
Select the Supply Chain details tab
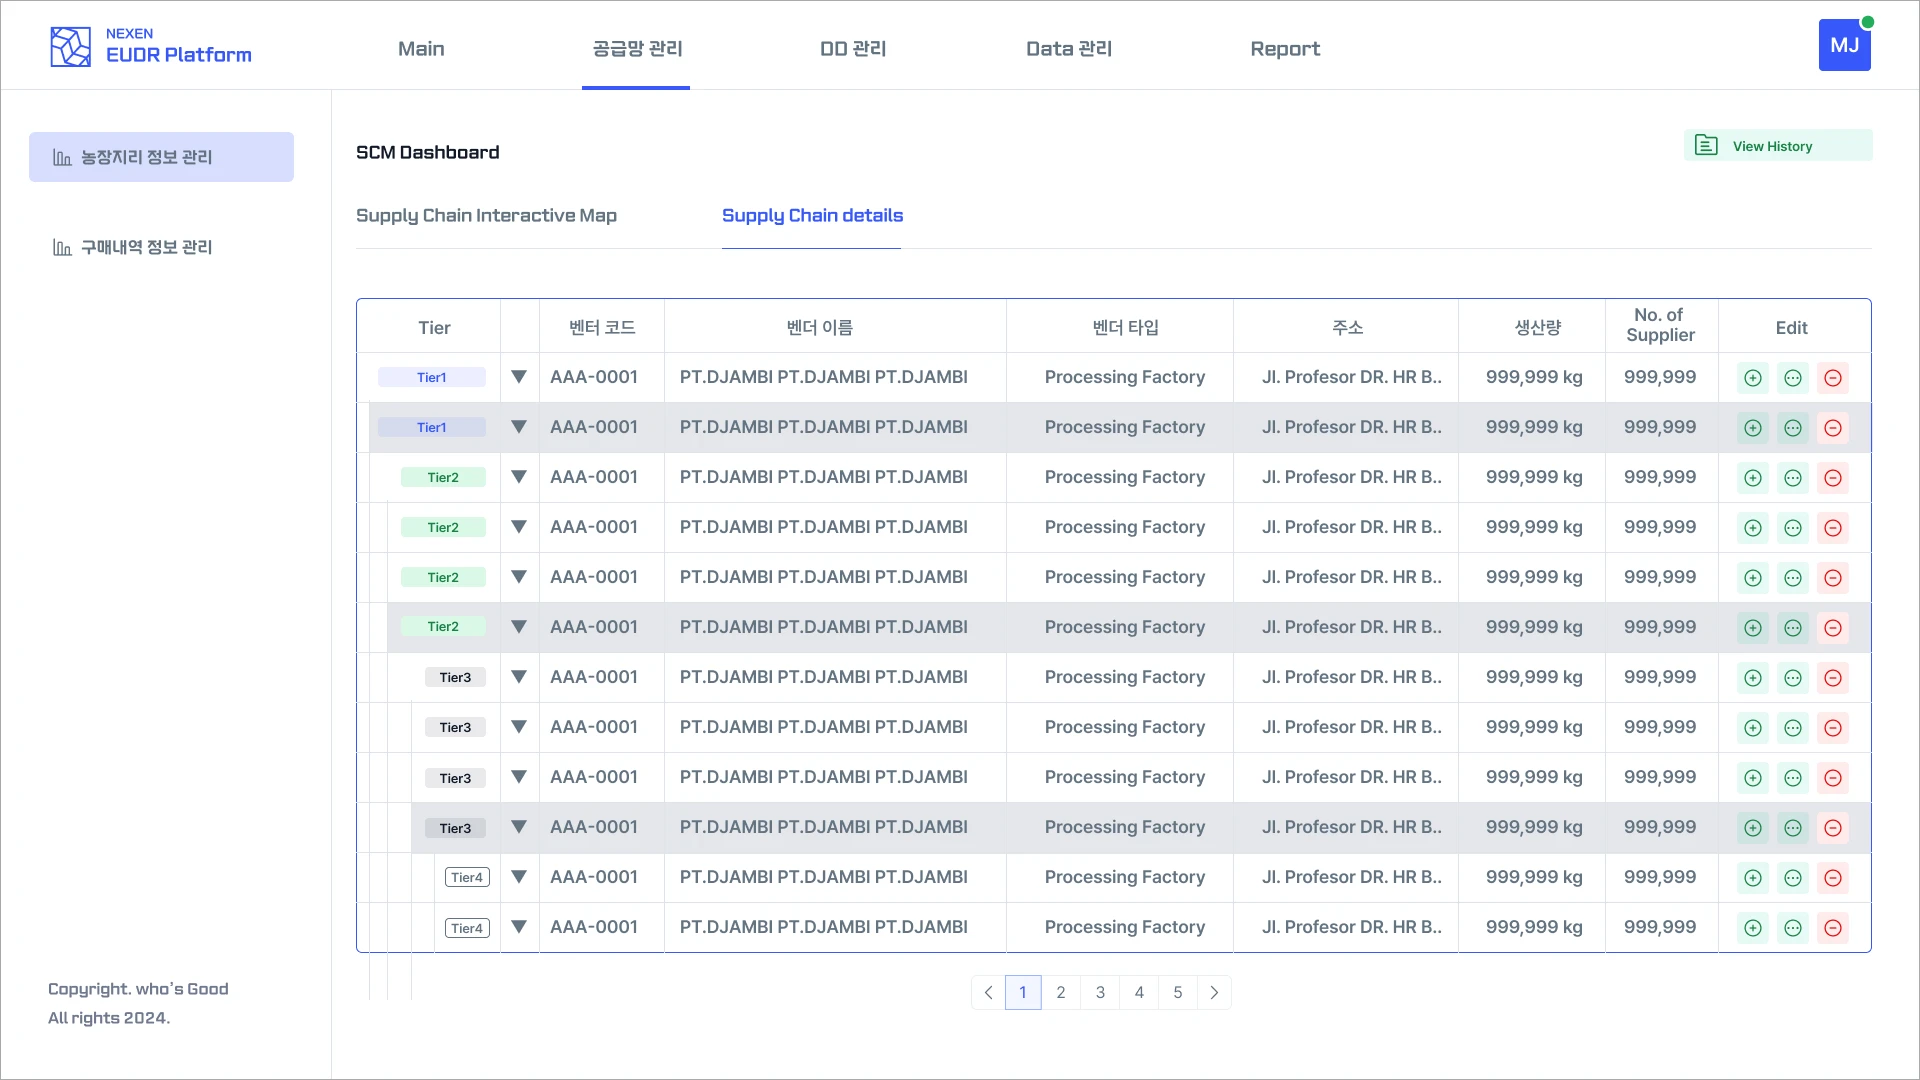pyautogui.click(x=812, y=216)
